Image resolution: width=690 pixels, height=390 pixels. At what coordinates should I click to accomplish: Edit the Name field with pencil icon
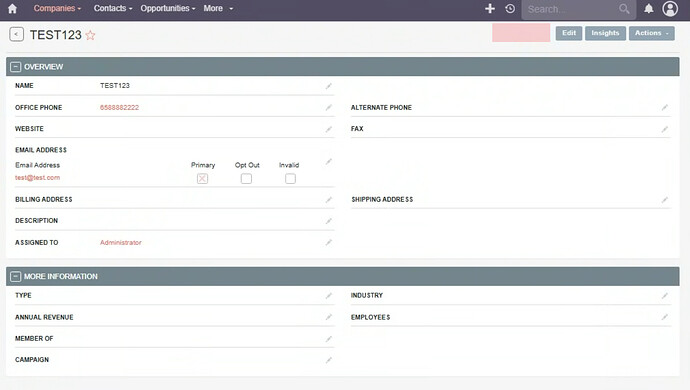(329, 86)
